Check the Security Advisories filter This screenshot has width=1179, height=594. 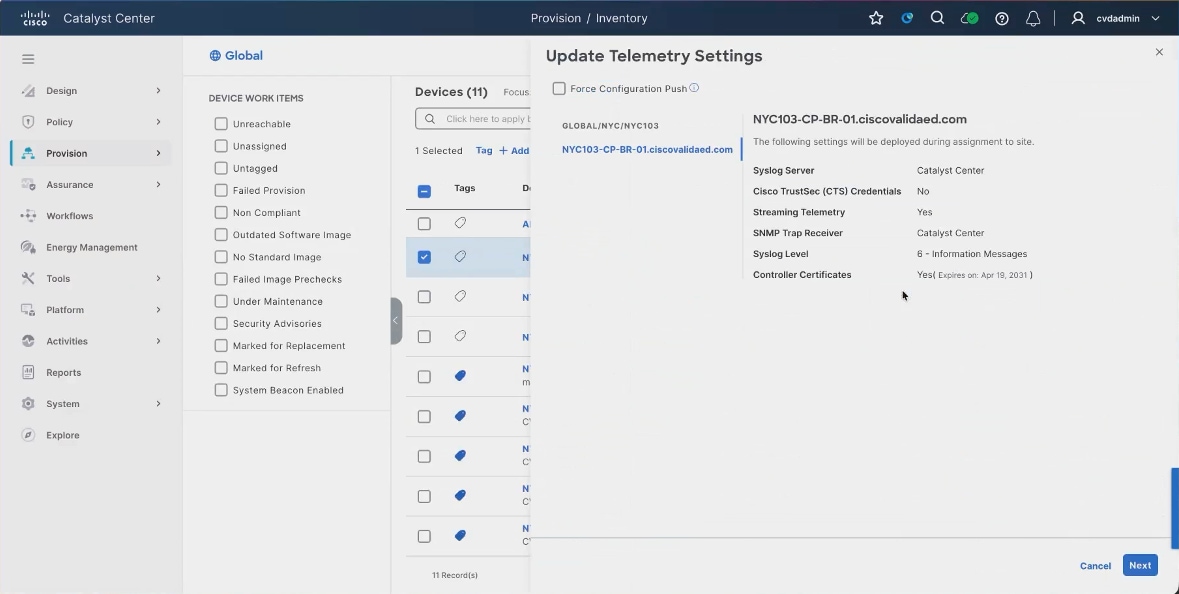(x=221, y=323)
